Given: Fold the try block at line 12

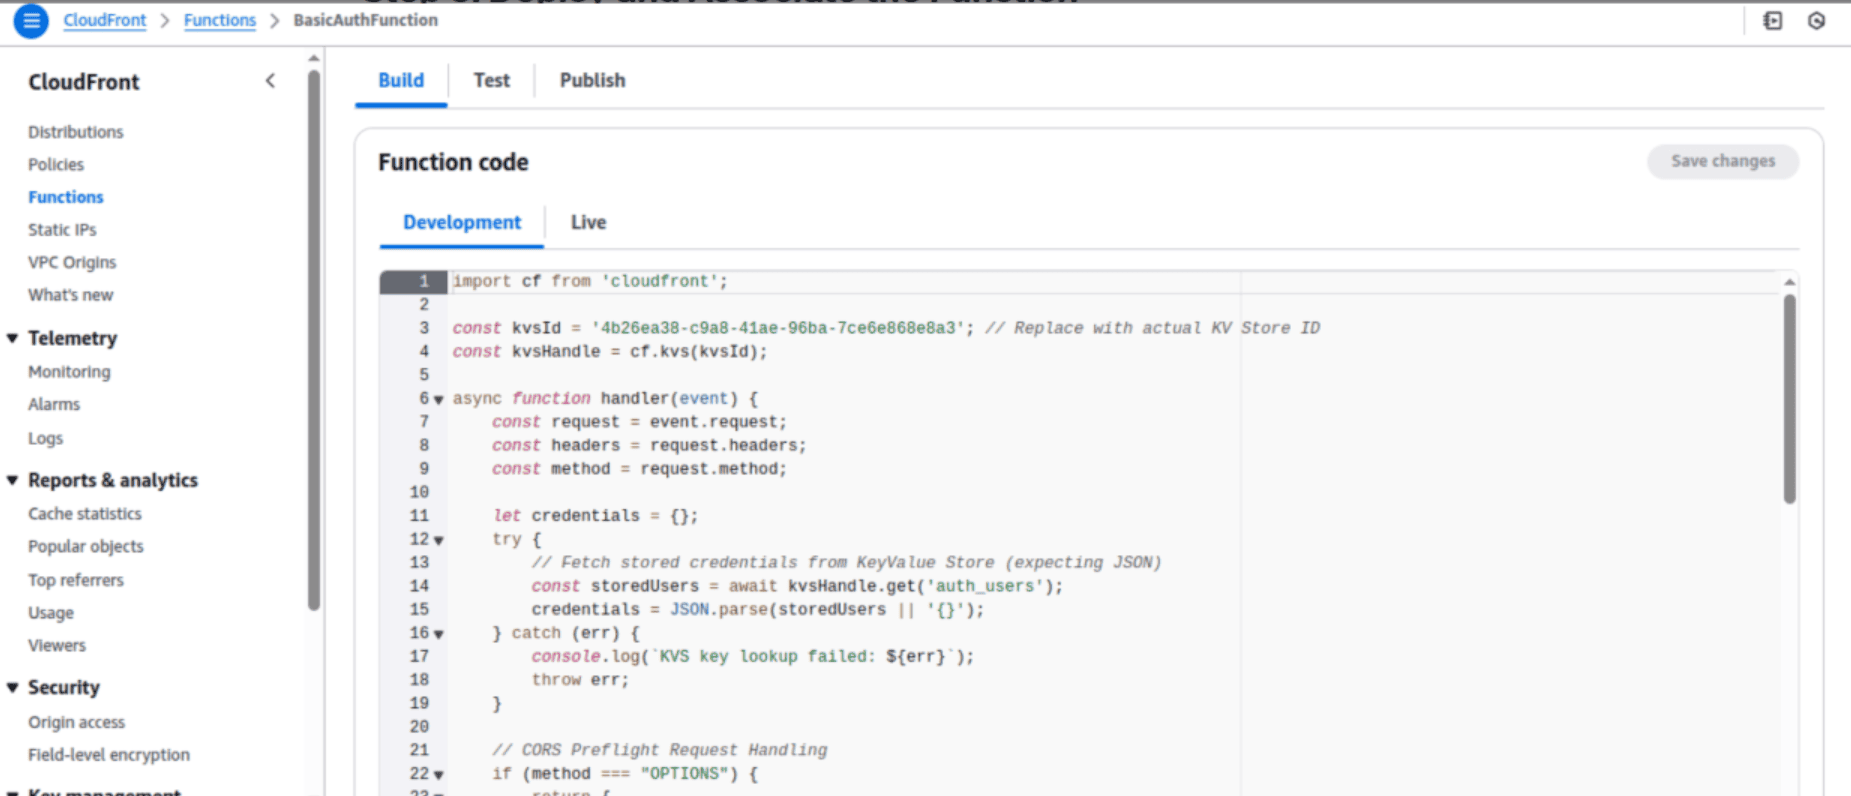Looking at the screenshot, I should pos(439,540).
